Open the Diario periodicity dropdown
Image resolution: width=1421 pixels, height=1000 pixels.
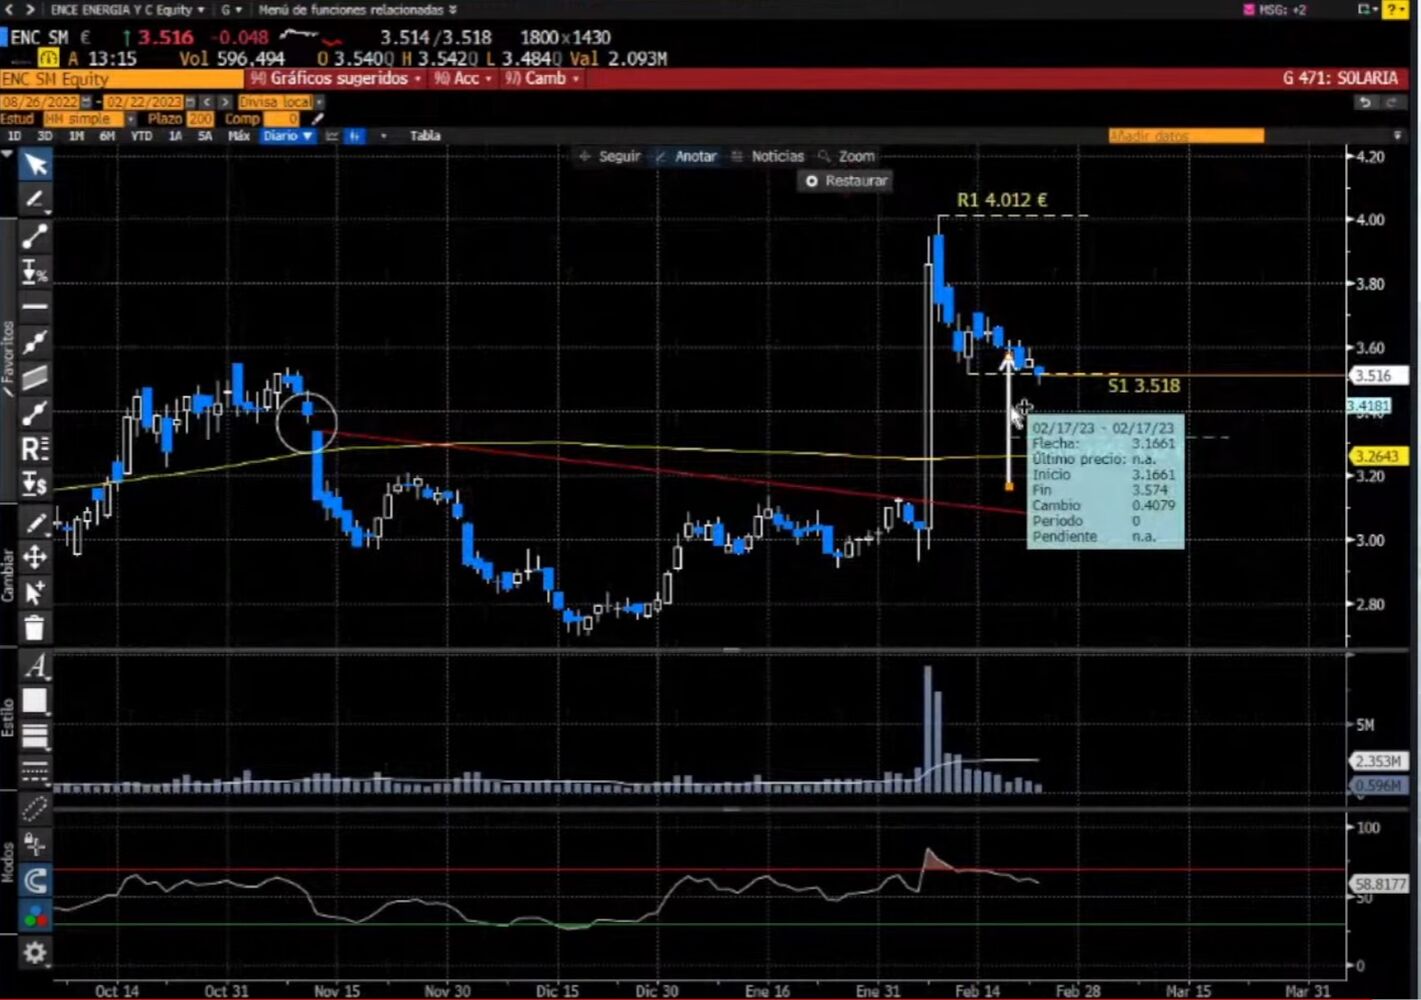[x=288, y=136]
